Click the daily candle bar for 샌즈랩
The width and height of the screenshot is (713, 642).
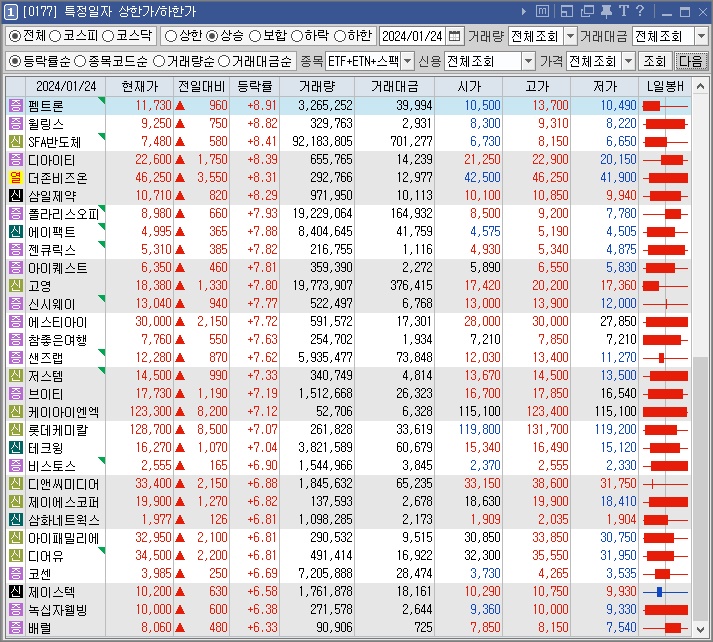(665, 358)
